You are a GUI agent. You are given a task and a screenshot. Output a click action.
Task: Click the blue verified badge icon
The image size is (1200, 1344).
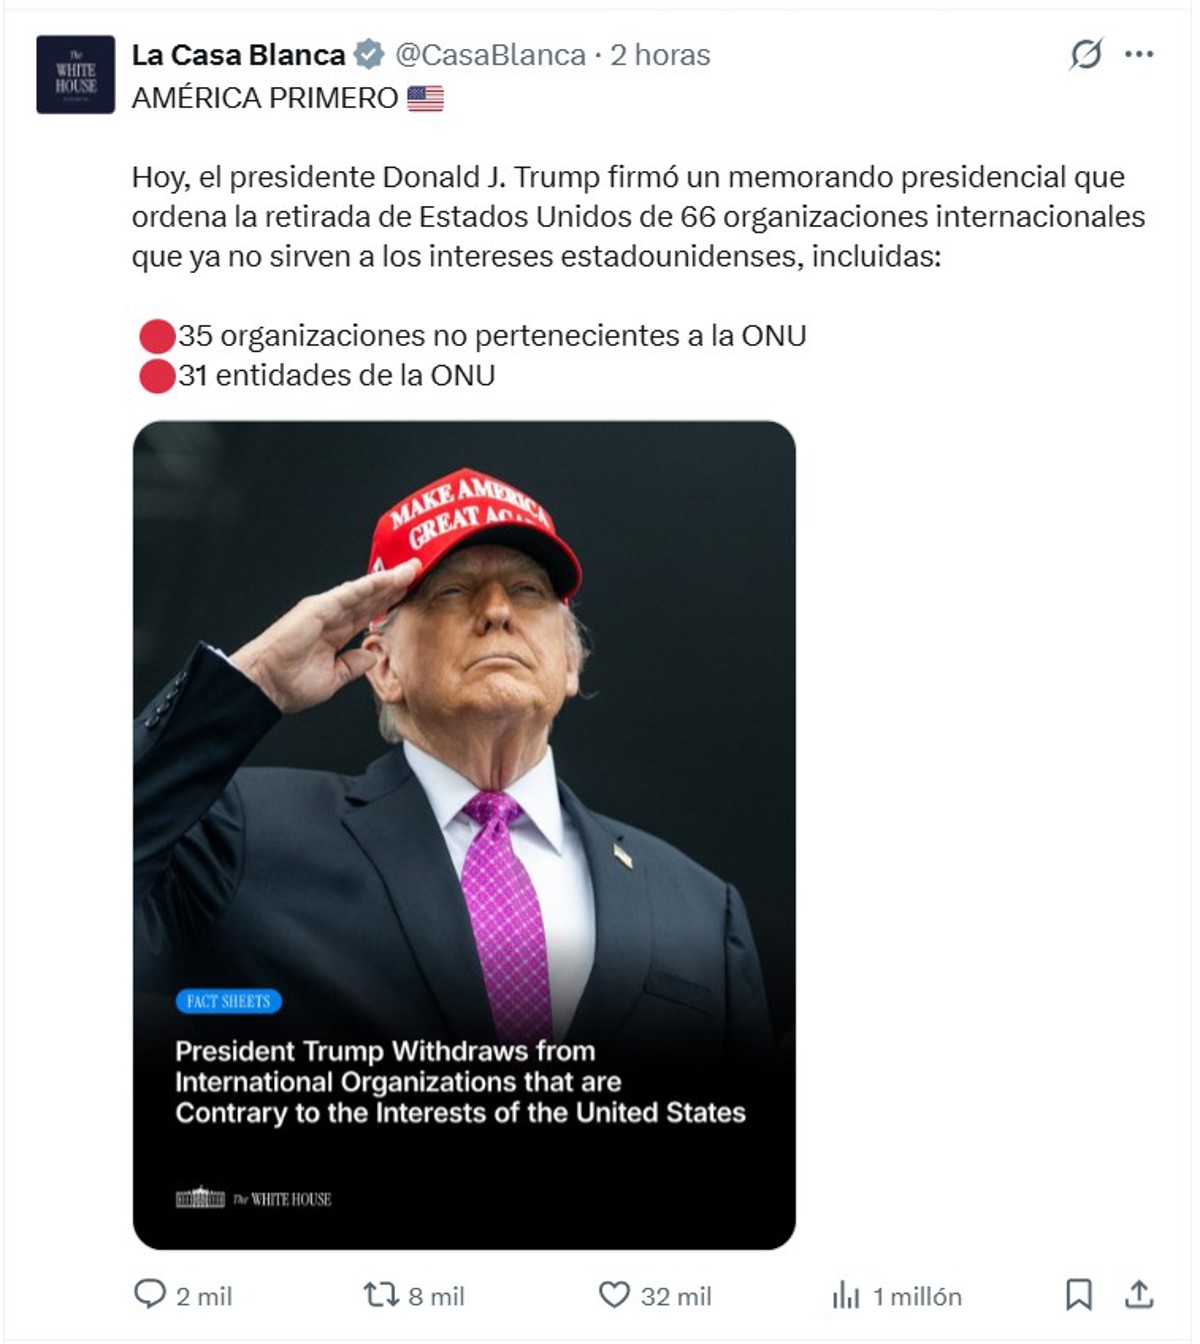(x=370, y=54)
